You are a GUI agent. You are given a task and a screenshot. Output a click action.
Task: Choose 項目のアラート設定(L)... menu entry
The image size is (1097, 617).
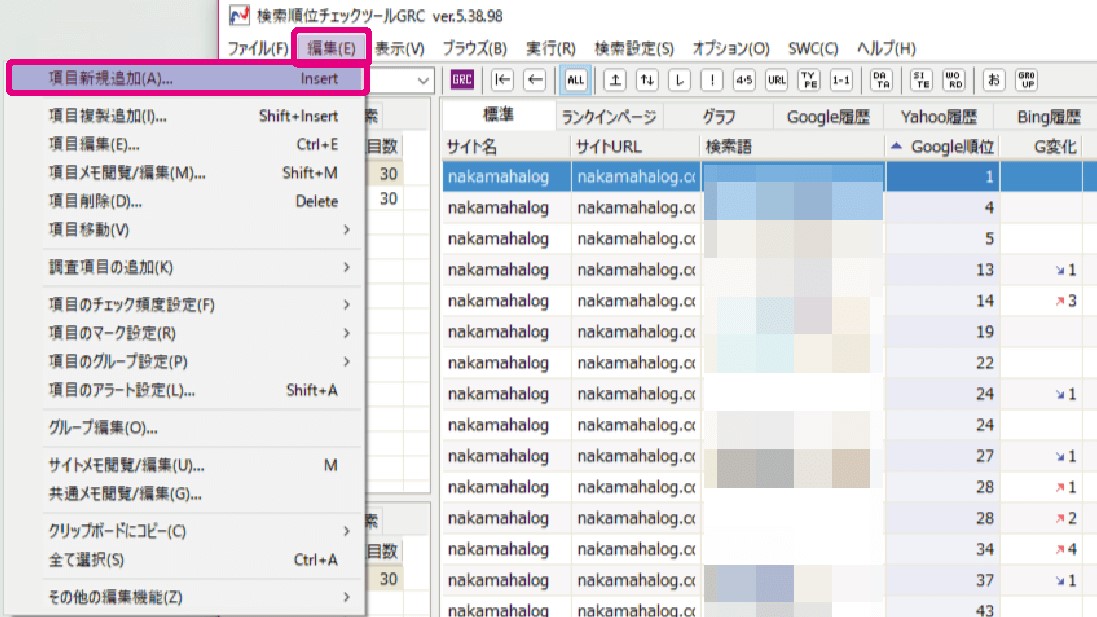(x=187, y=390)
